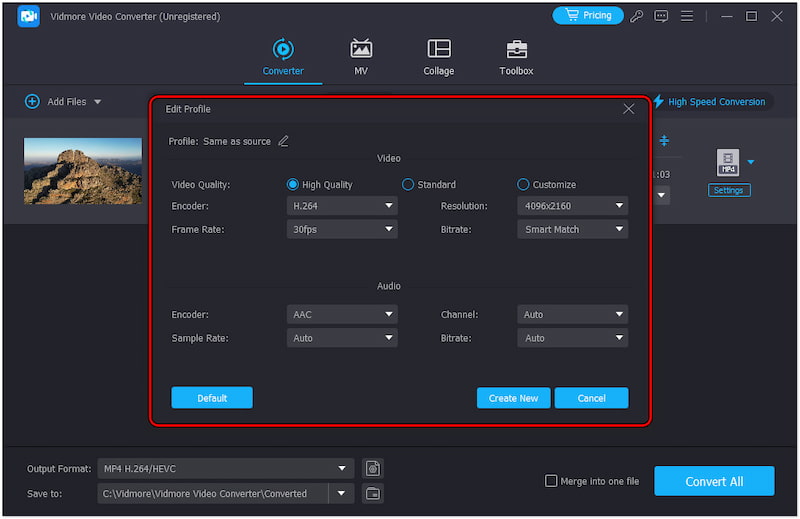The height and width of the screenshot is (519, 800).
Task: Click the Add Files plus icon
Action: (32, 101)
